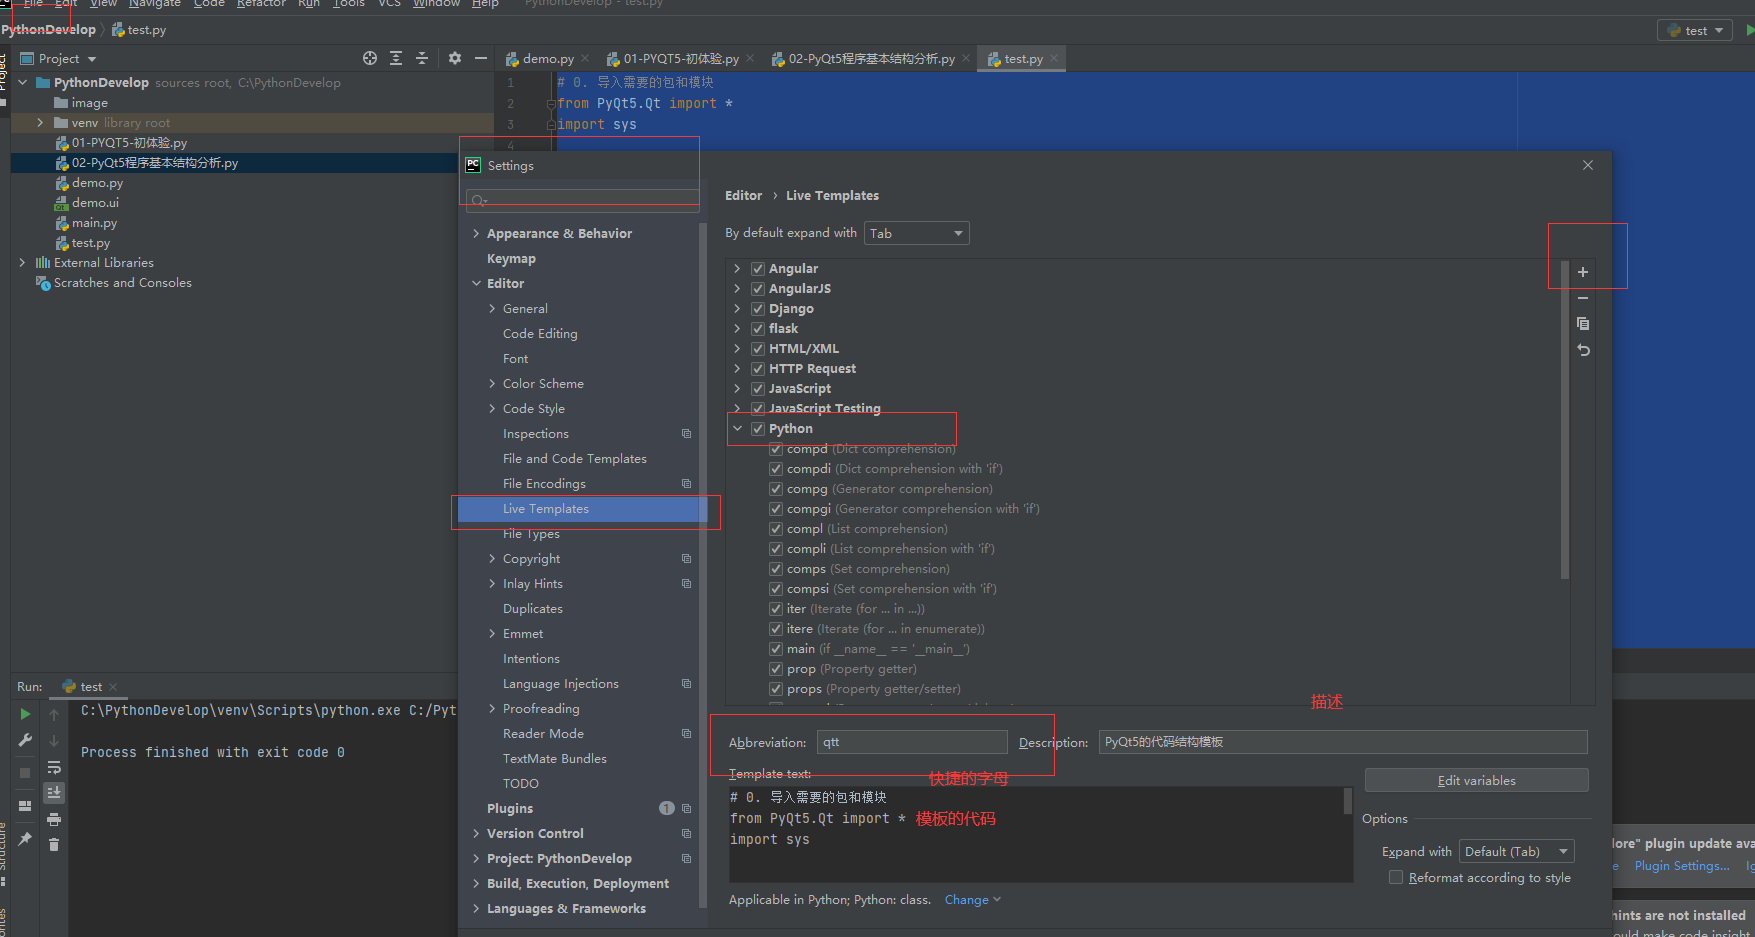The height and width of the screenshot is (937, 1755).
Task: Switch to demo.py editor tab
Action: click(x=548, y=58)
